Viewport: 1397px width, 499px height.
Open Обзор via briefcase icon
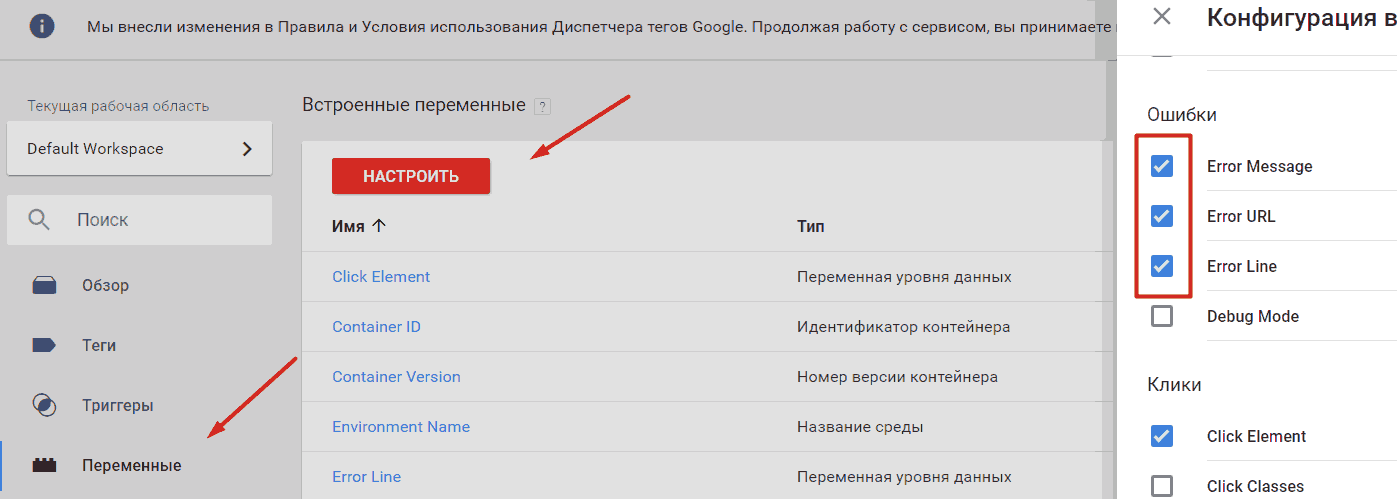tap(44, 286)
